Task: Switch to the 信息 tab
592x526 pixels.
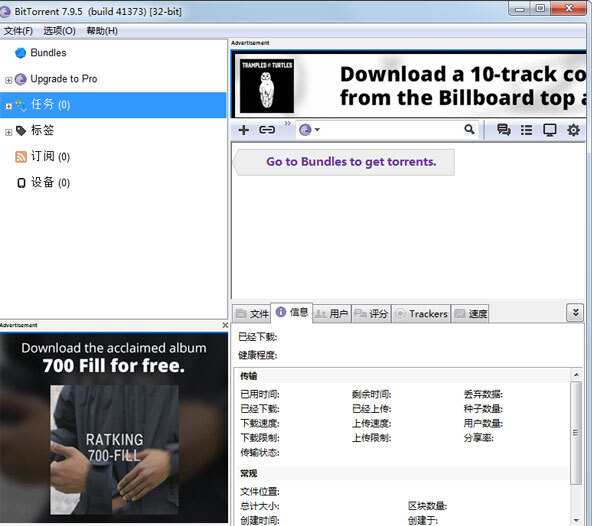Action: pyautogui.click(x=292, y=312)
